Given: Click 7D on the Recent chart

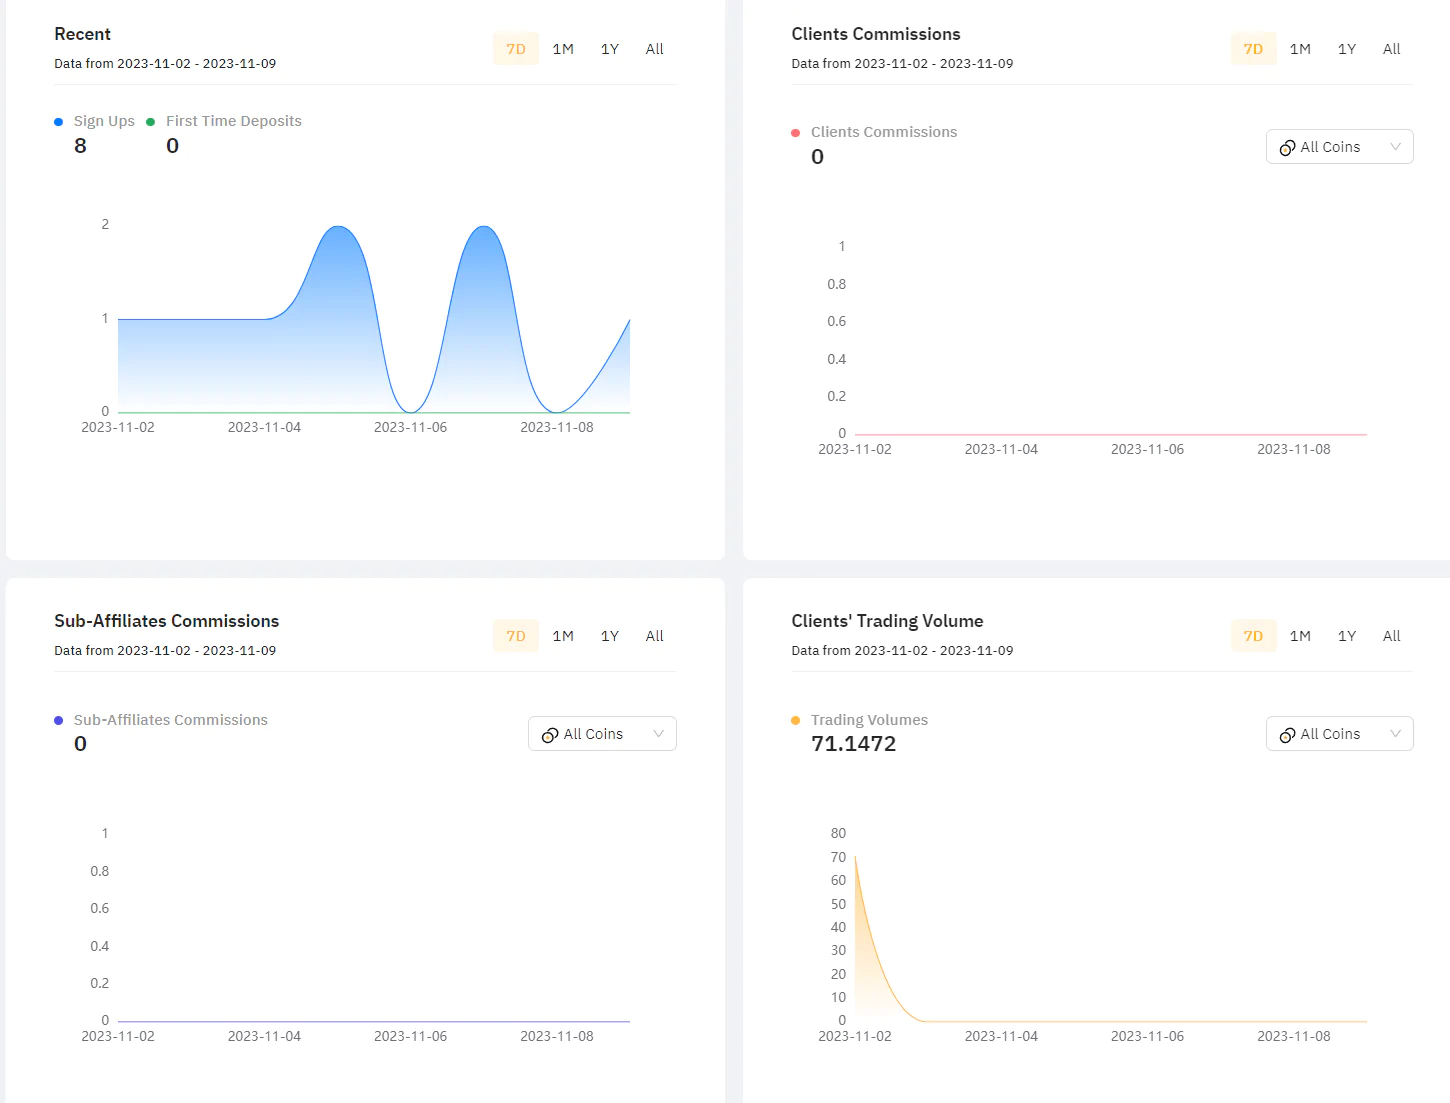Looking at the screenshot, I should pos(515,48).
